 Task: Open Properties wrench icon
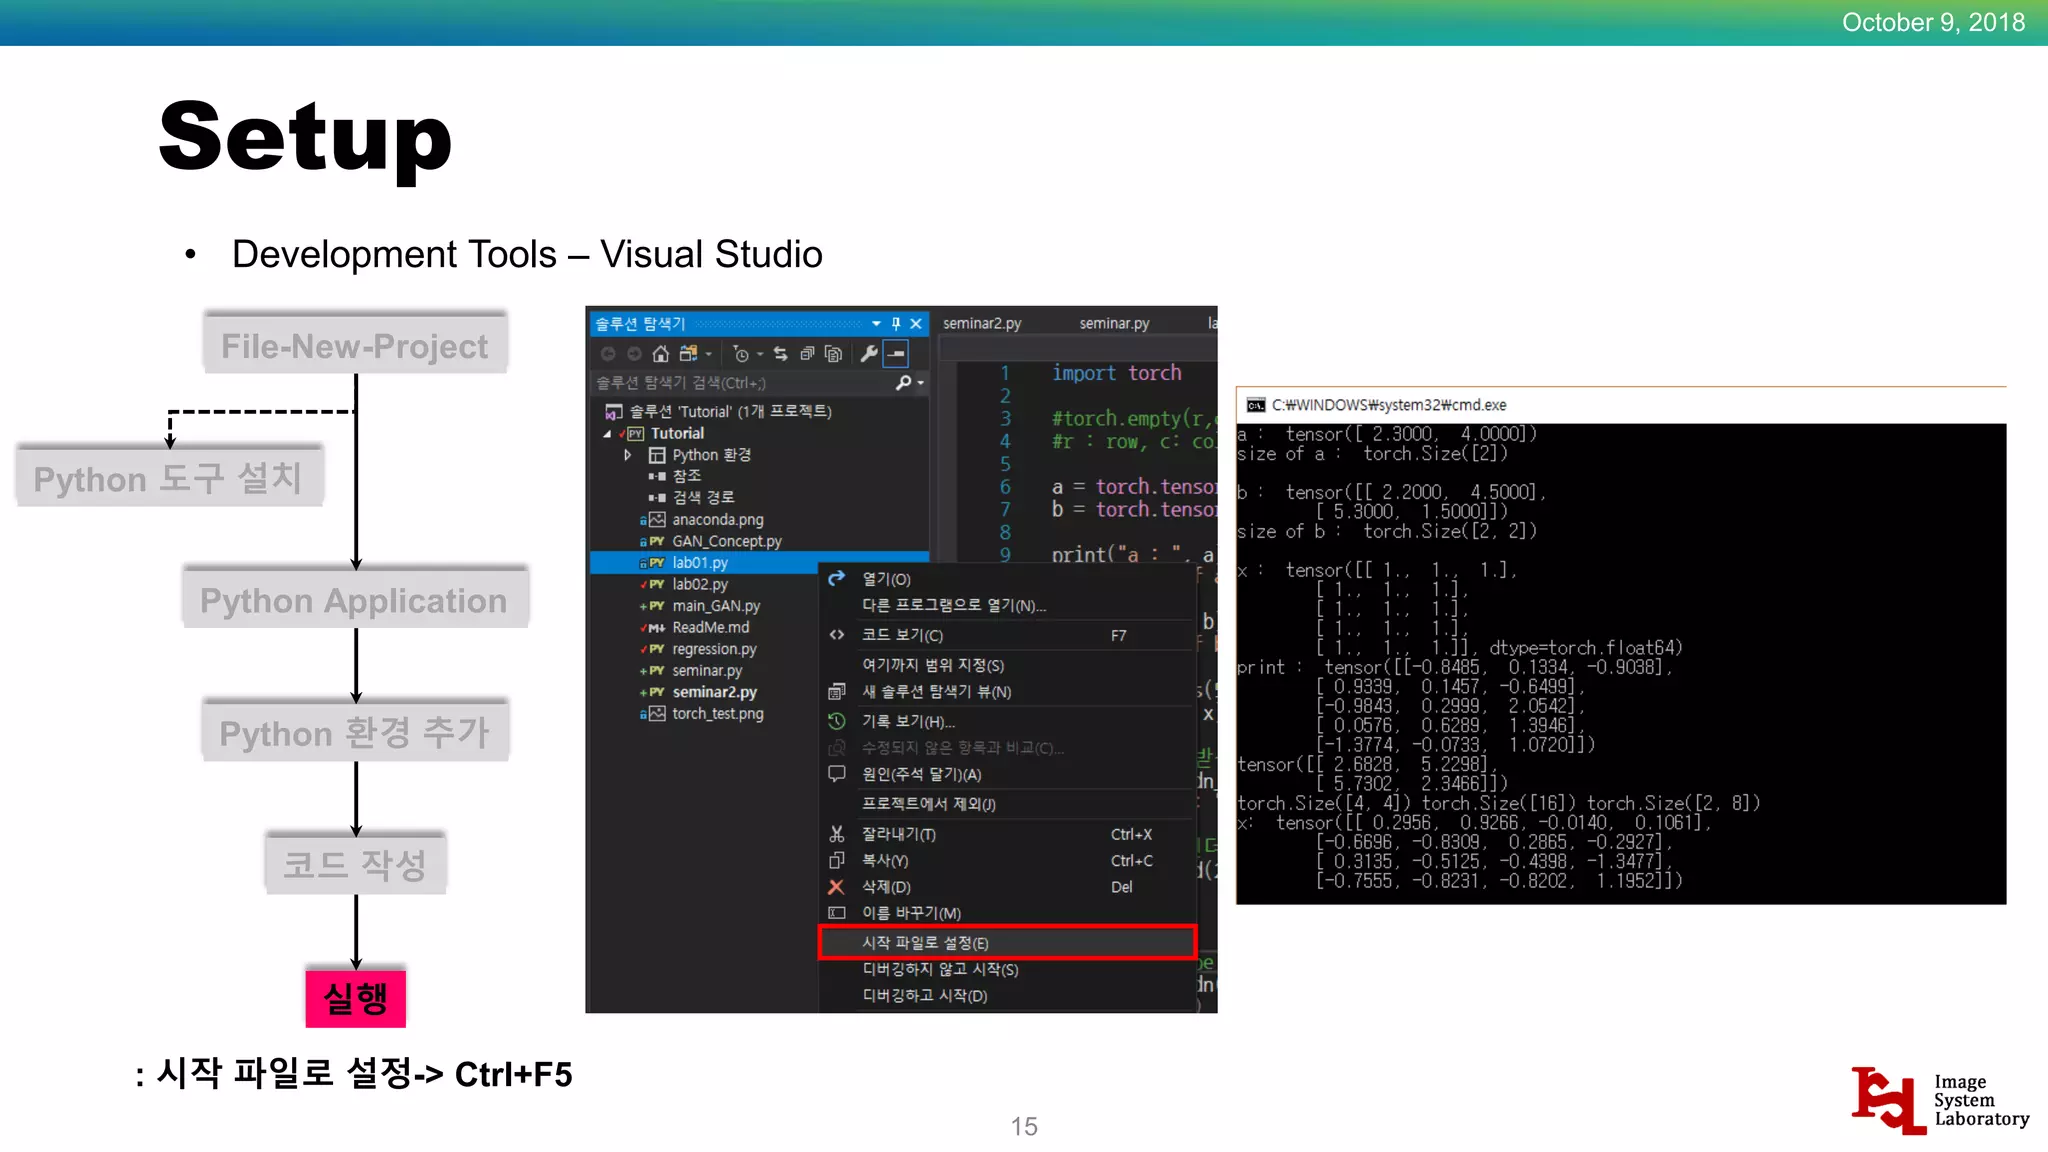(869, 354)
